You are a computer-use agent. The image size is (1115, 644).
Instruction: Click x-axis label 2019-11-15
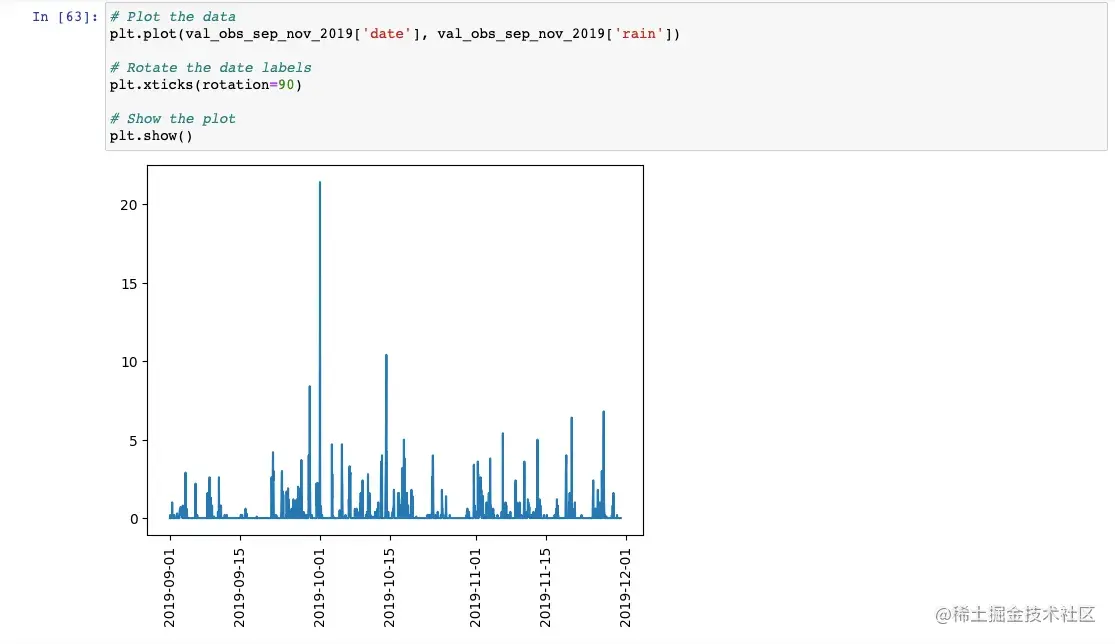click(x=545, y=588)
